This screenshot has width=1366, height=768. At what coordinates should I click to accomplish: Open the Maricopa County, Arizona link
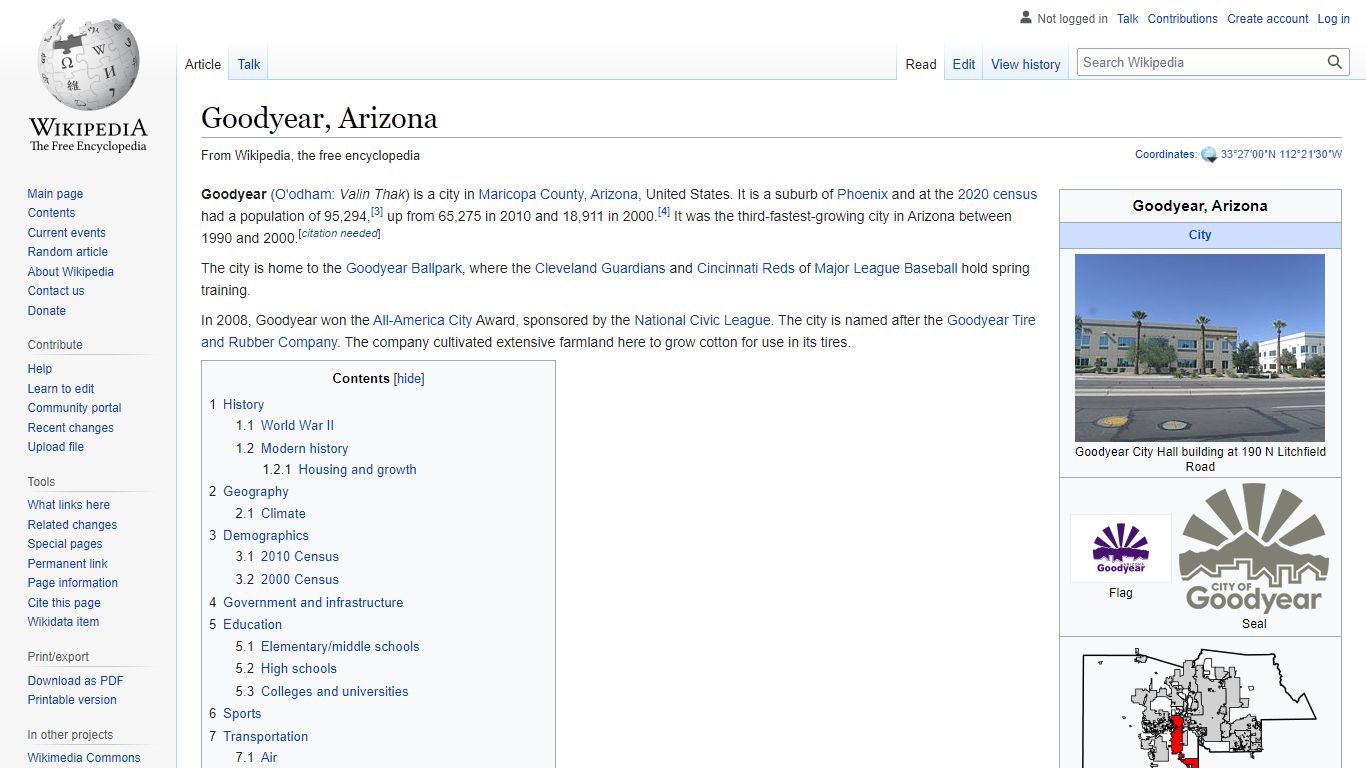tap(558, 195)
